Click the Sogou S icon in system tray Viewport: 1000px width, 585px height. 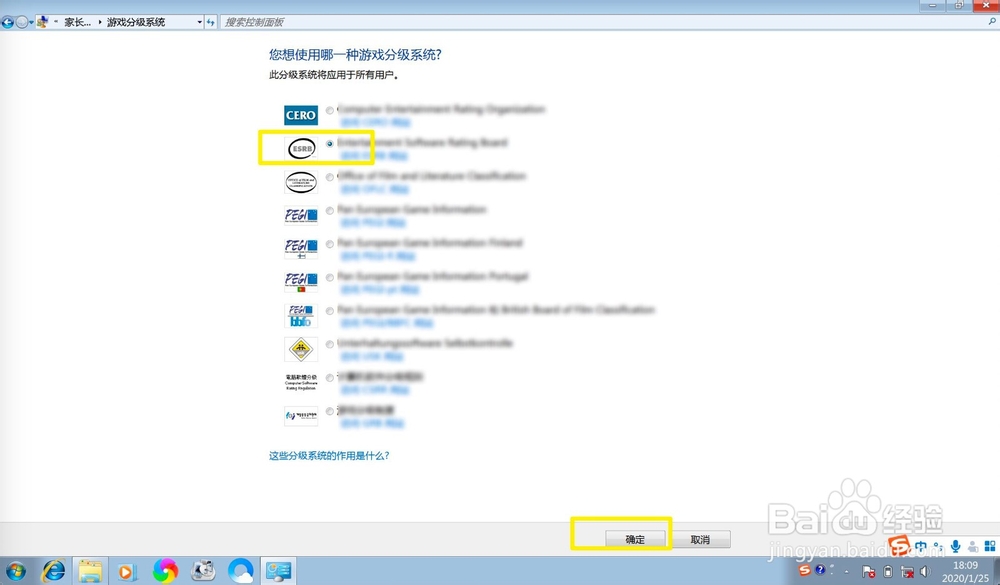805,570
